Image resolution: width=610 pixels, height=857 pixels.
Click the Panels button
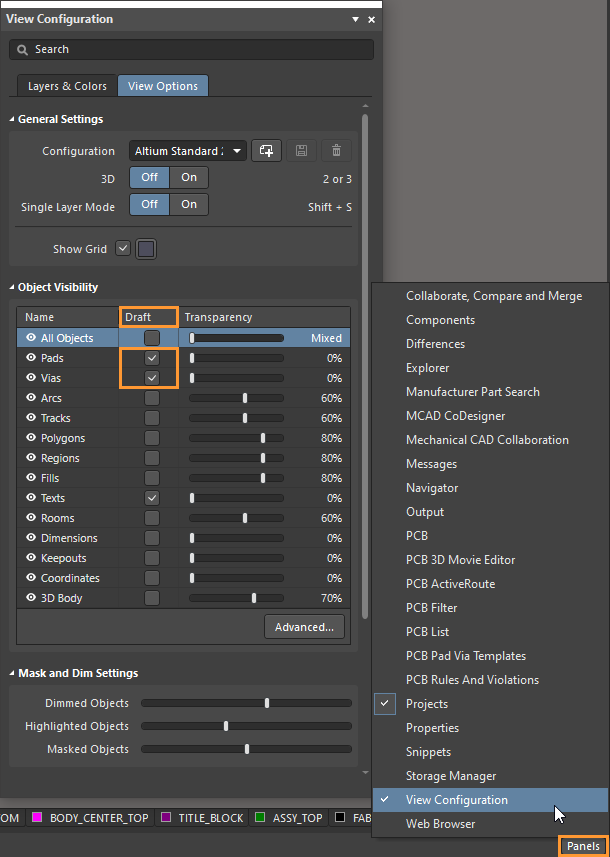[583, 846]
